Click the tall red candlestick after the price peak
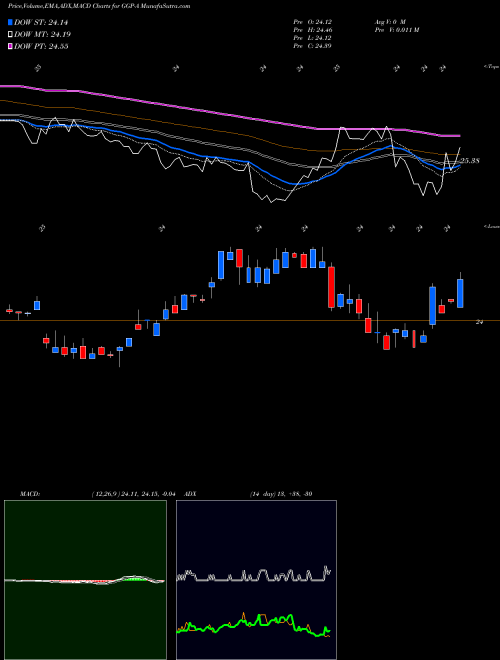This screenshot has width=500, height=660. pos(332,287)
